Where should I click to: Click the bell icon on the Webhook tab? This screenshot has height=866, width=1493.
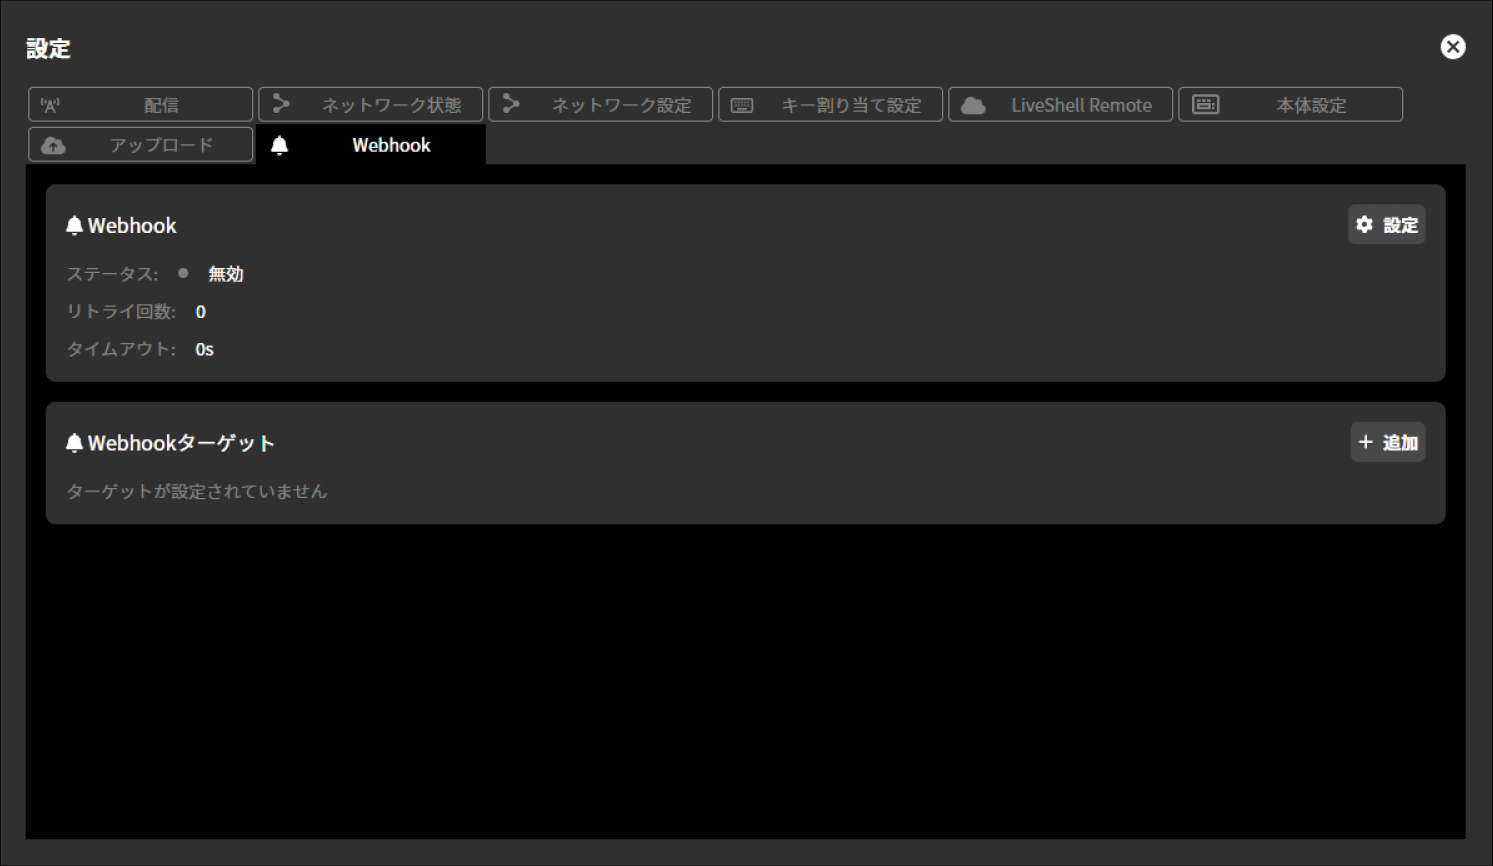coord(281,144)
